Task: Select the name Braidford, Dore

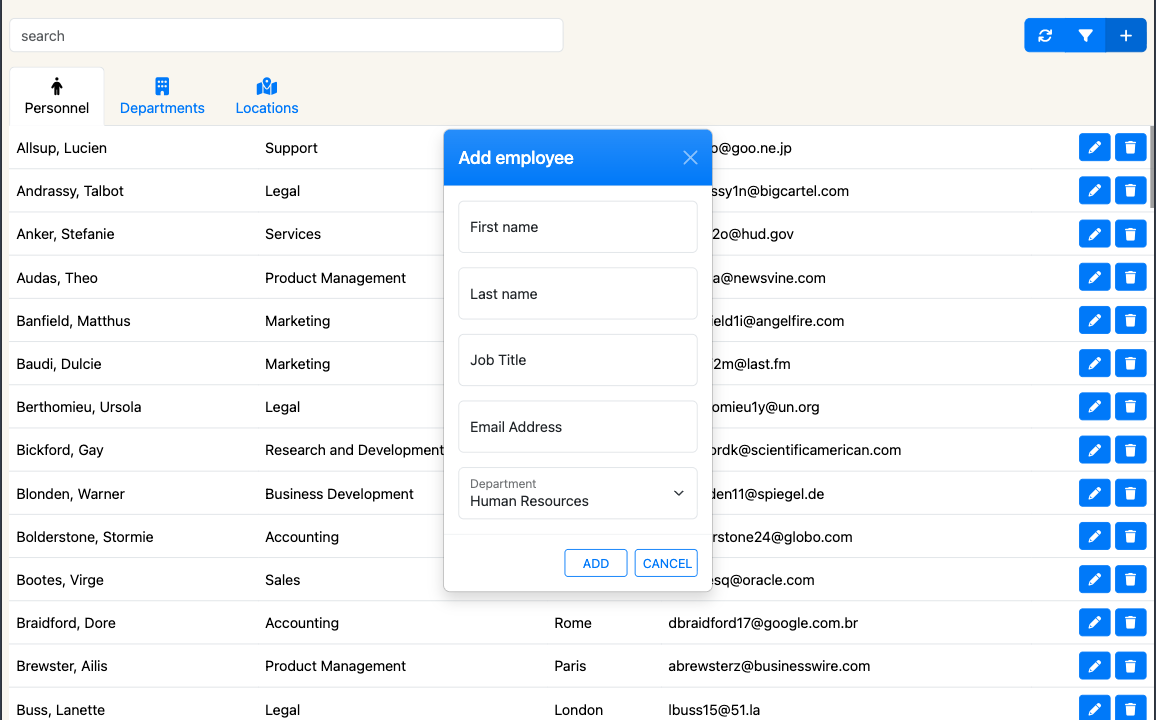Action: point(66,623)
